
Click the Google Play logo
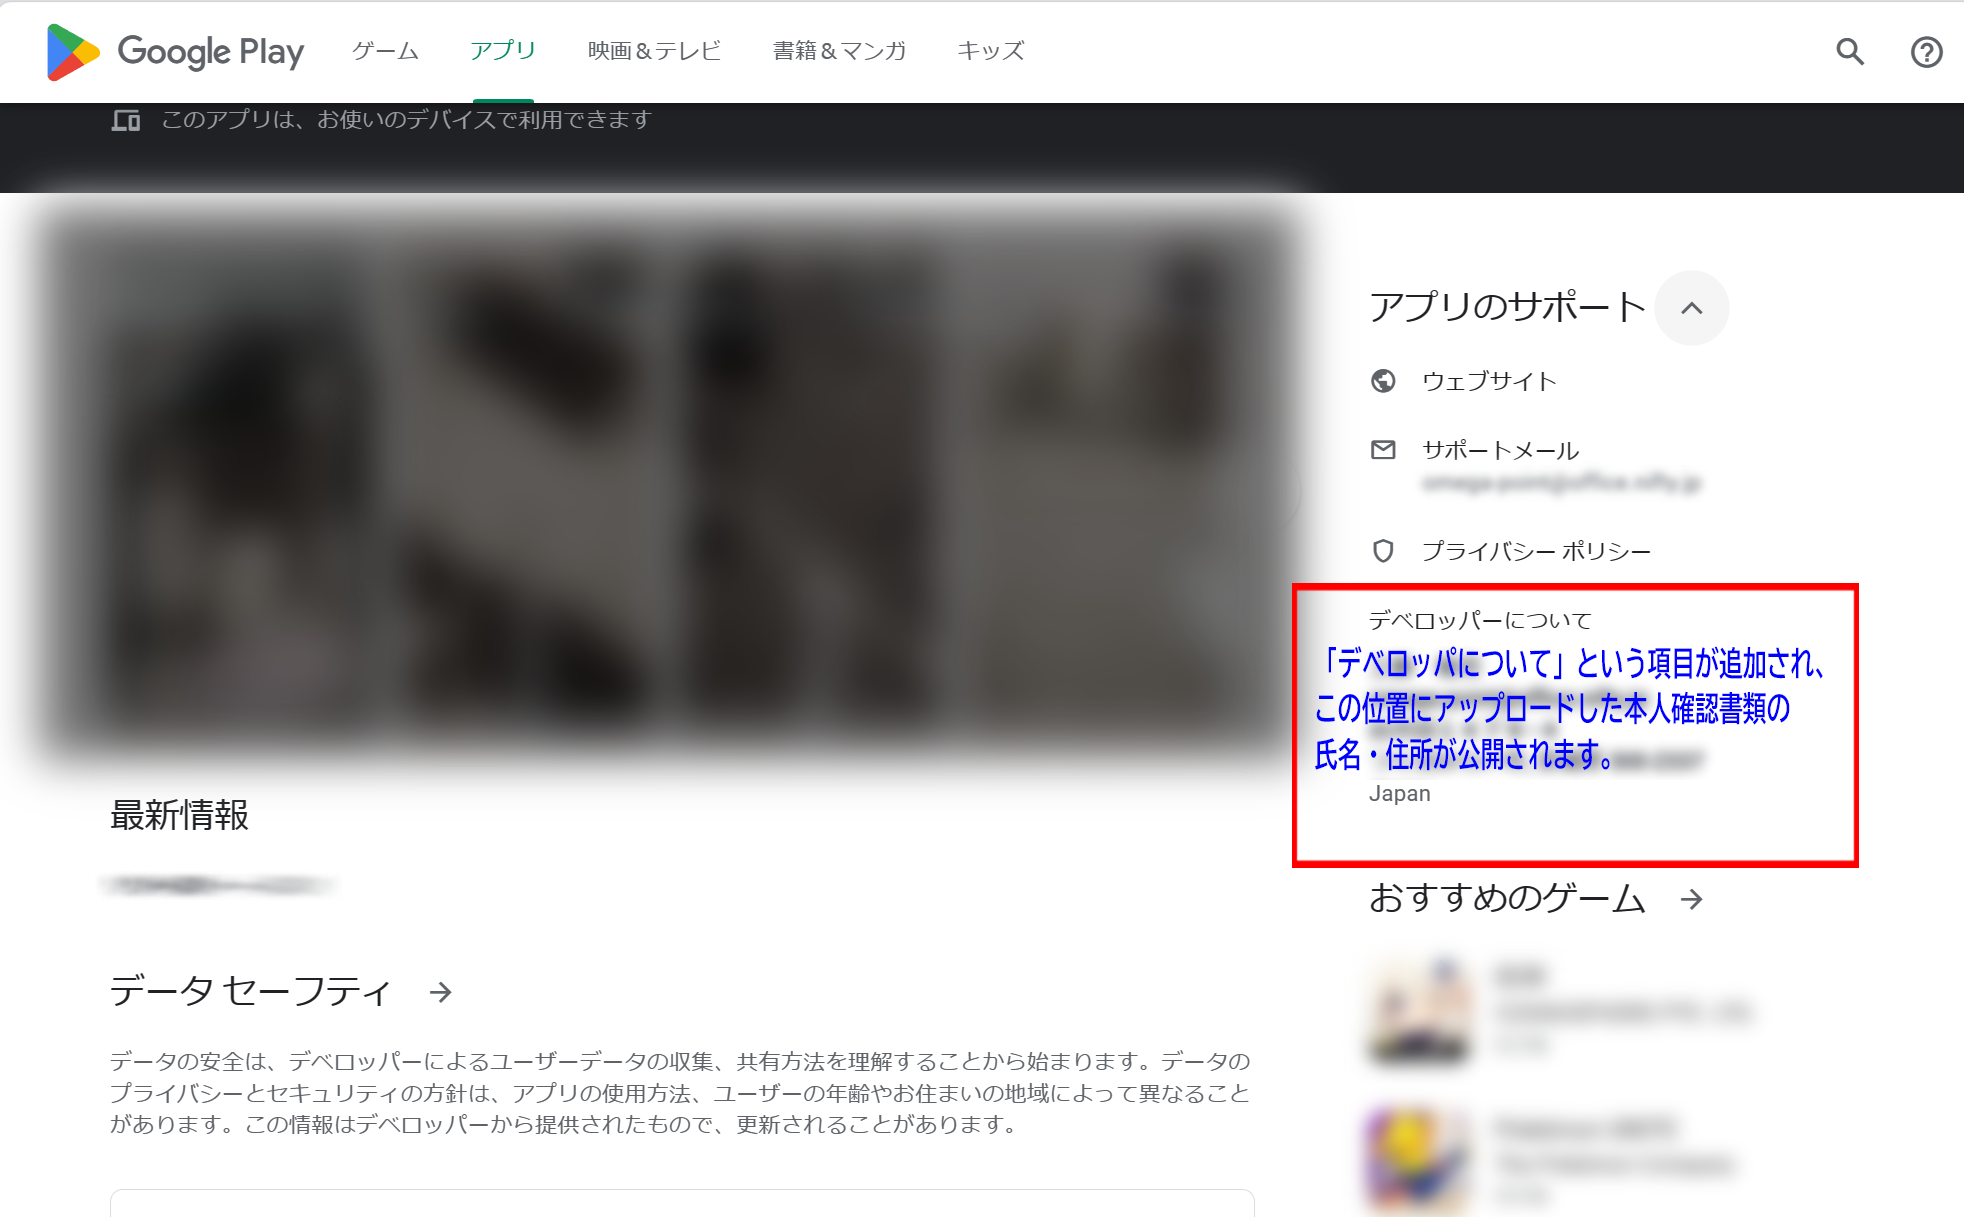coord(175,51)
